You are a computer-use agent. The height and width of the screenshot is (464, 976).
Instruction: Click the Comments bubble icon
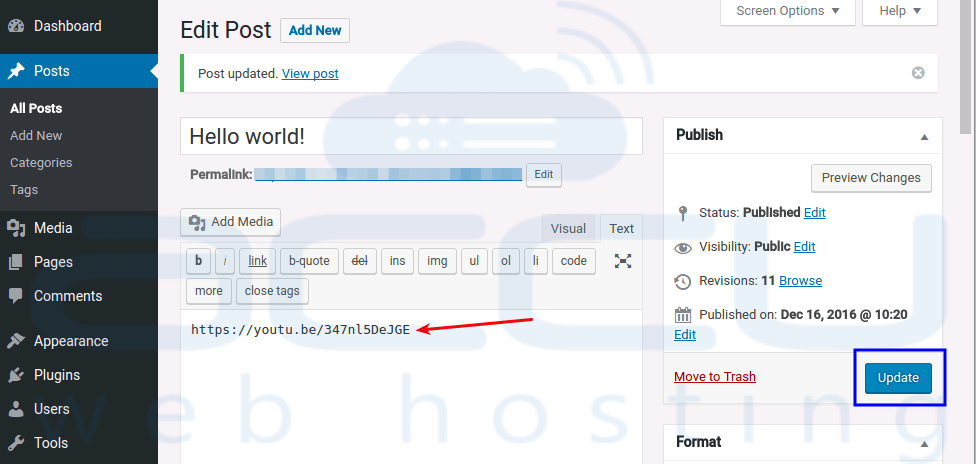coord(16,296)
